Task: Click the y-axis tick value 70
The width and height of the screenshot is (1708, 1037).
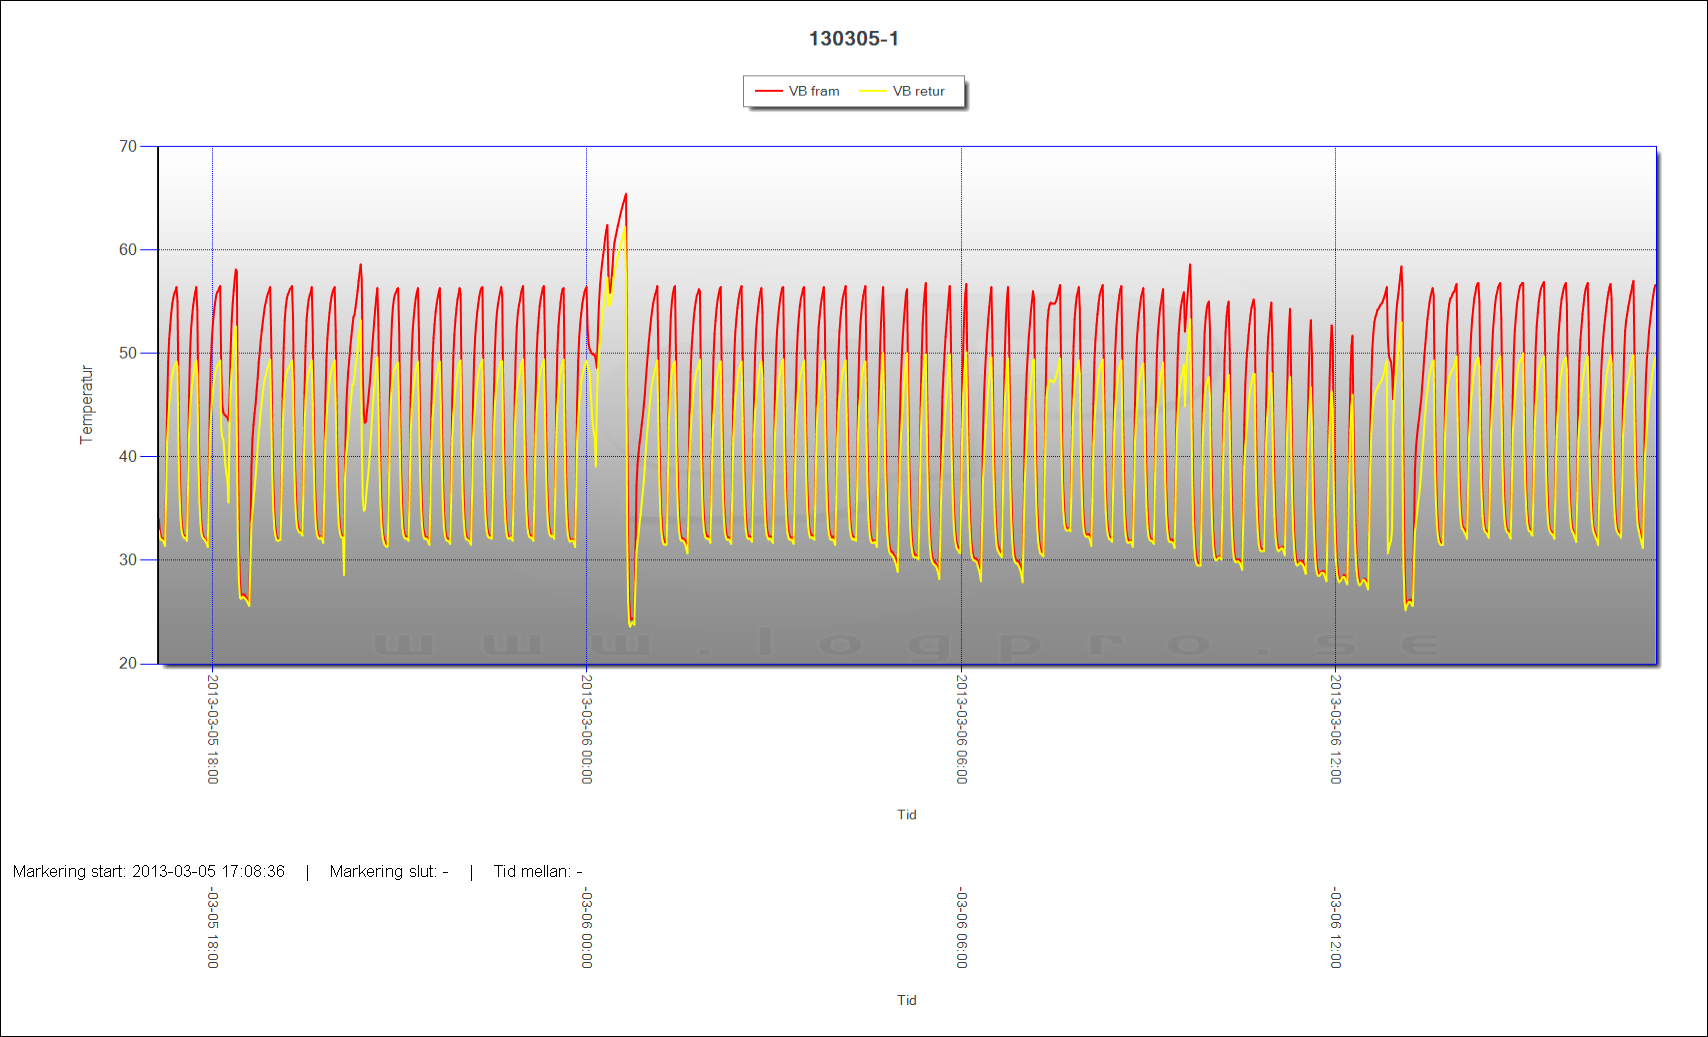Action: coord(128,146)
